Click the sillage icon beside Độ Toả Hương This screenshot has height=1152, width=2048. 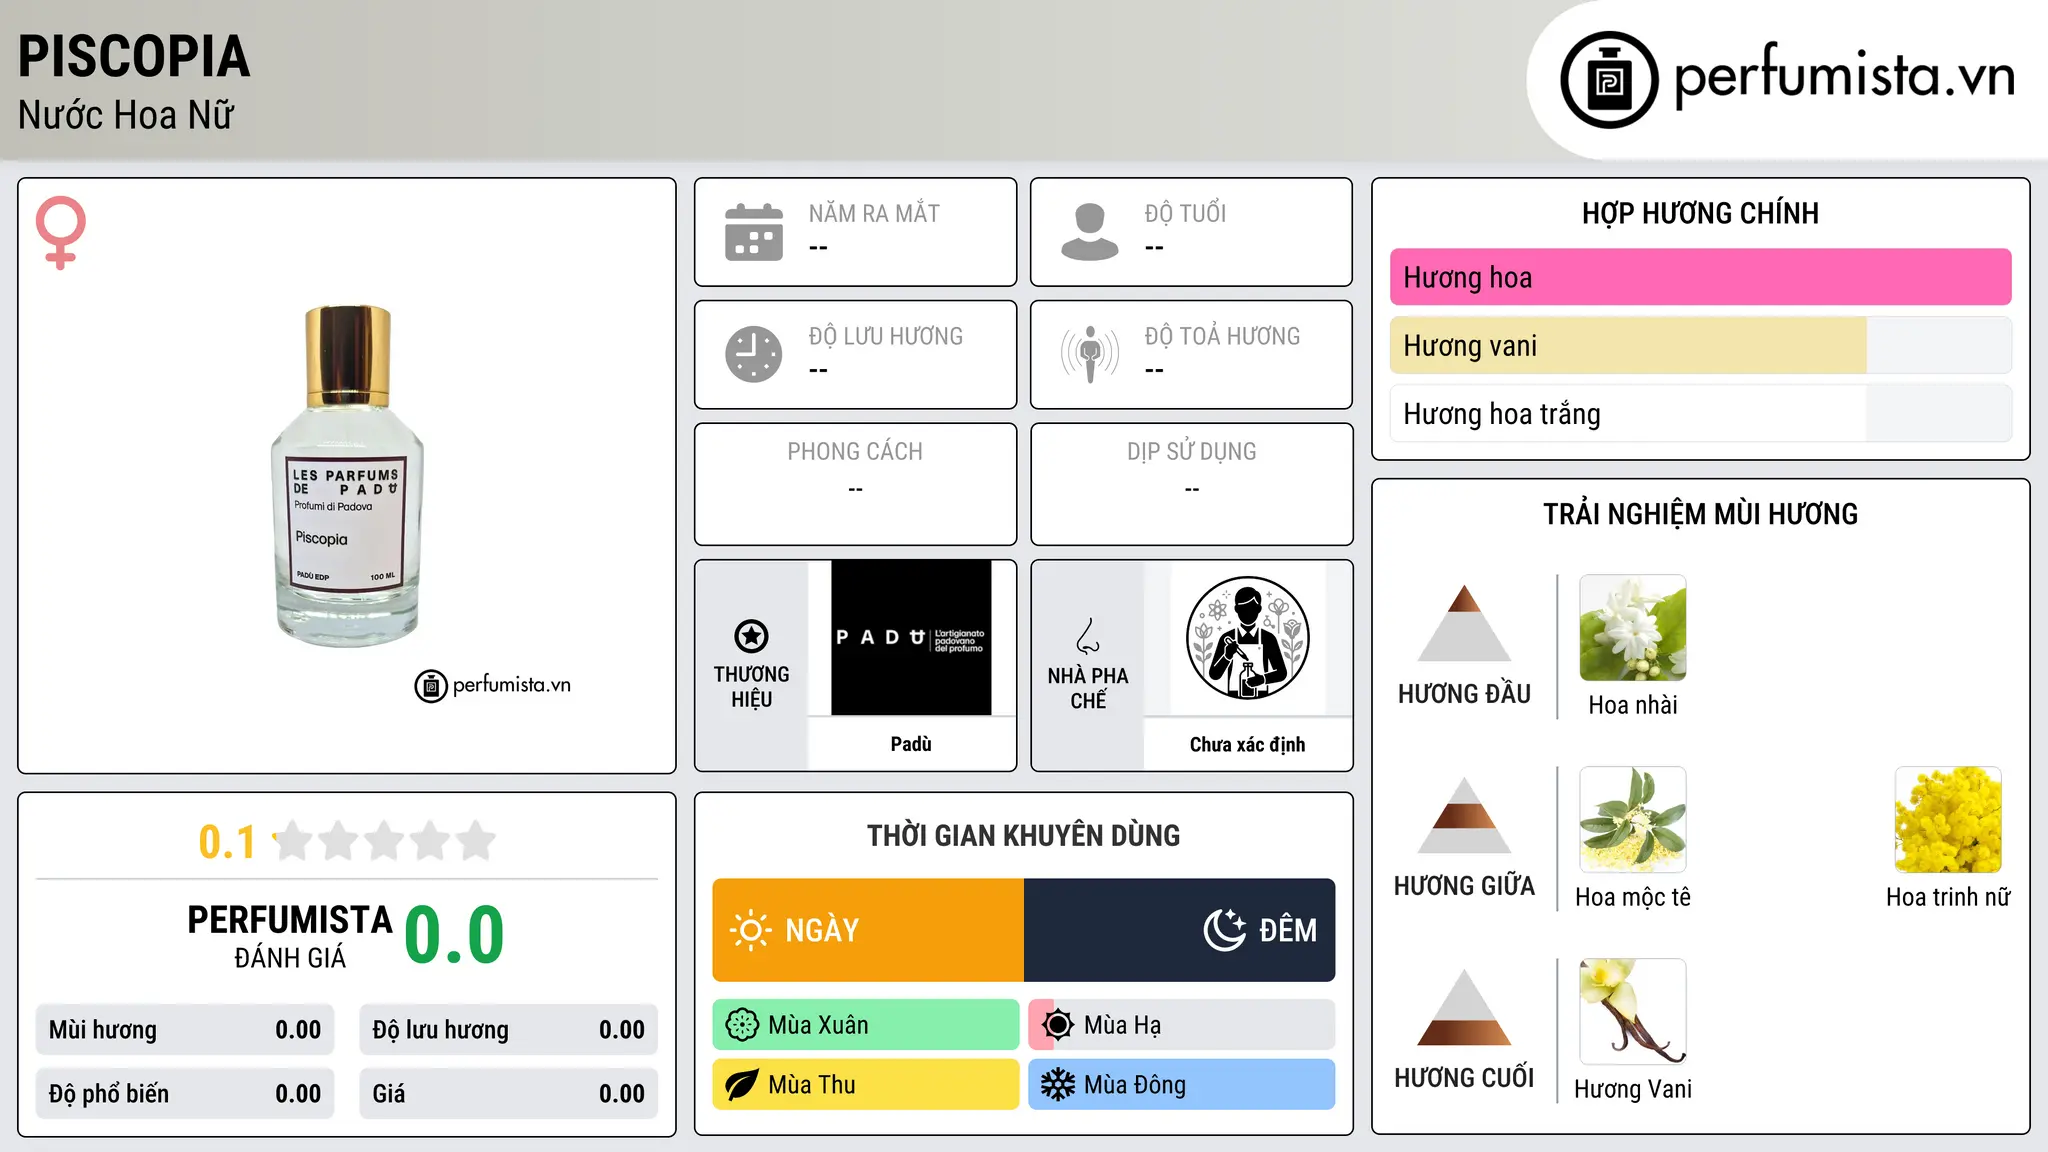(1090, 354)
